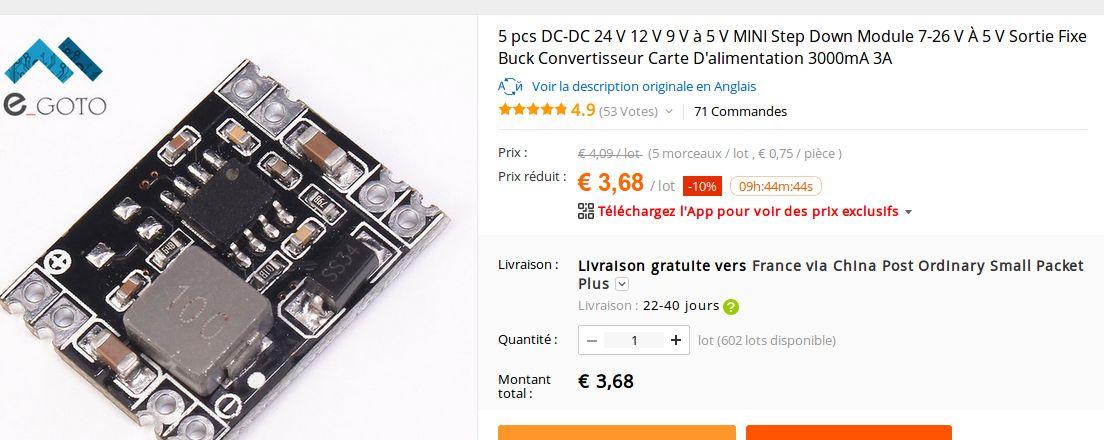Open the votes breakdown chevron
Viewport: 1104px width, 440px height.
pos(669,111)
